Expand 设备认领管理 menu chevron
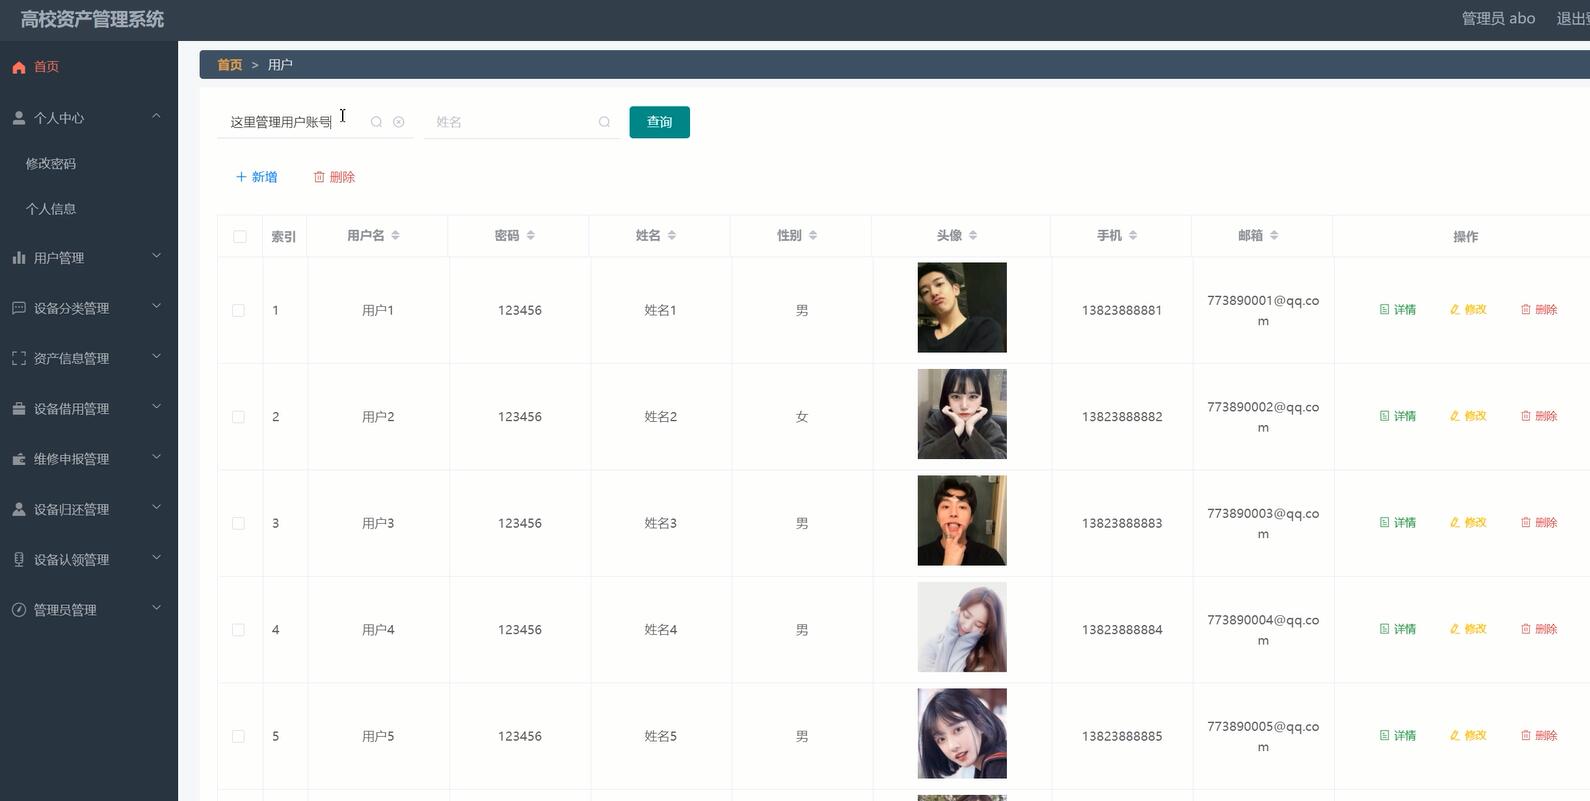 click(x=156, y=558)
